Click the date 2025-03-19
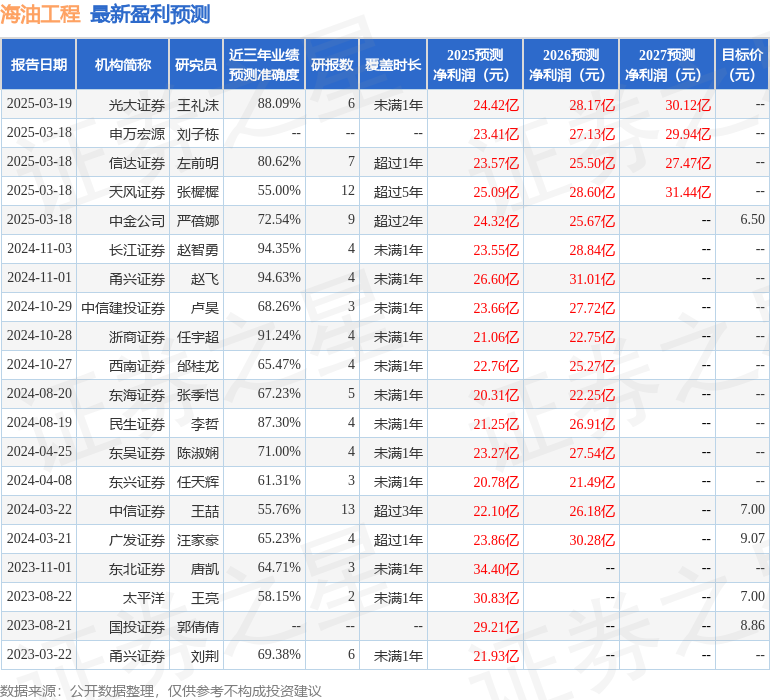 [x=39, y=104]
